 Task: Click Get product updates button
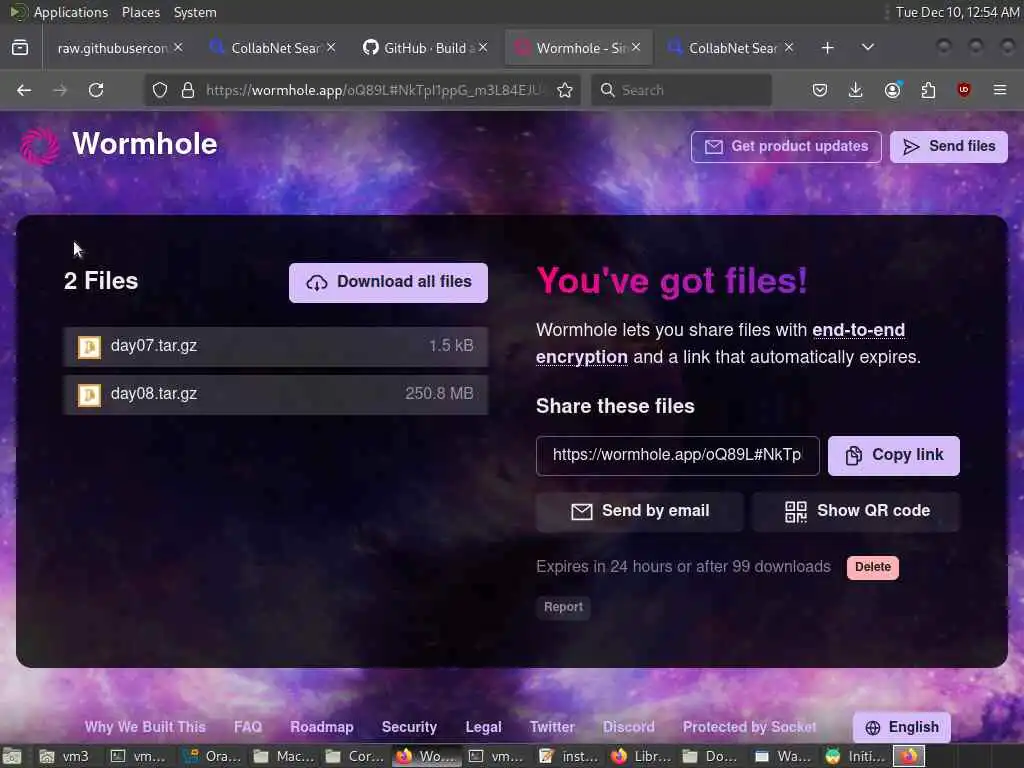click(x=786, y=147)
